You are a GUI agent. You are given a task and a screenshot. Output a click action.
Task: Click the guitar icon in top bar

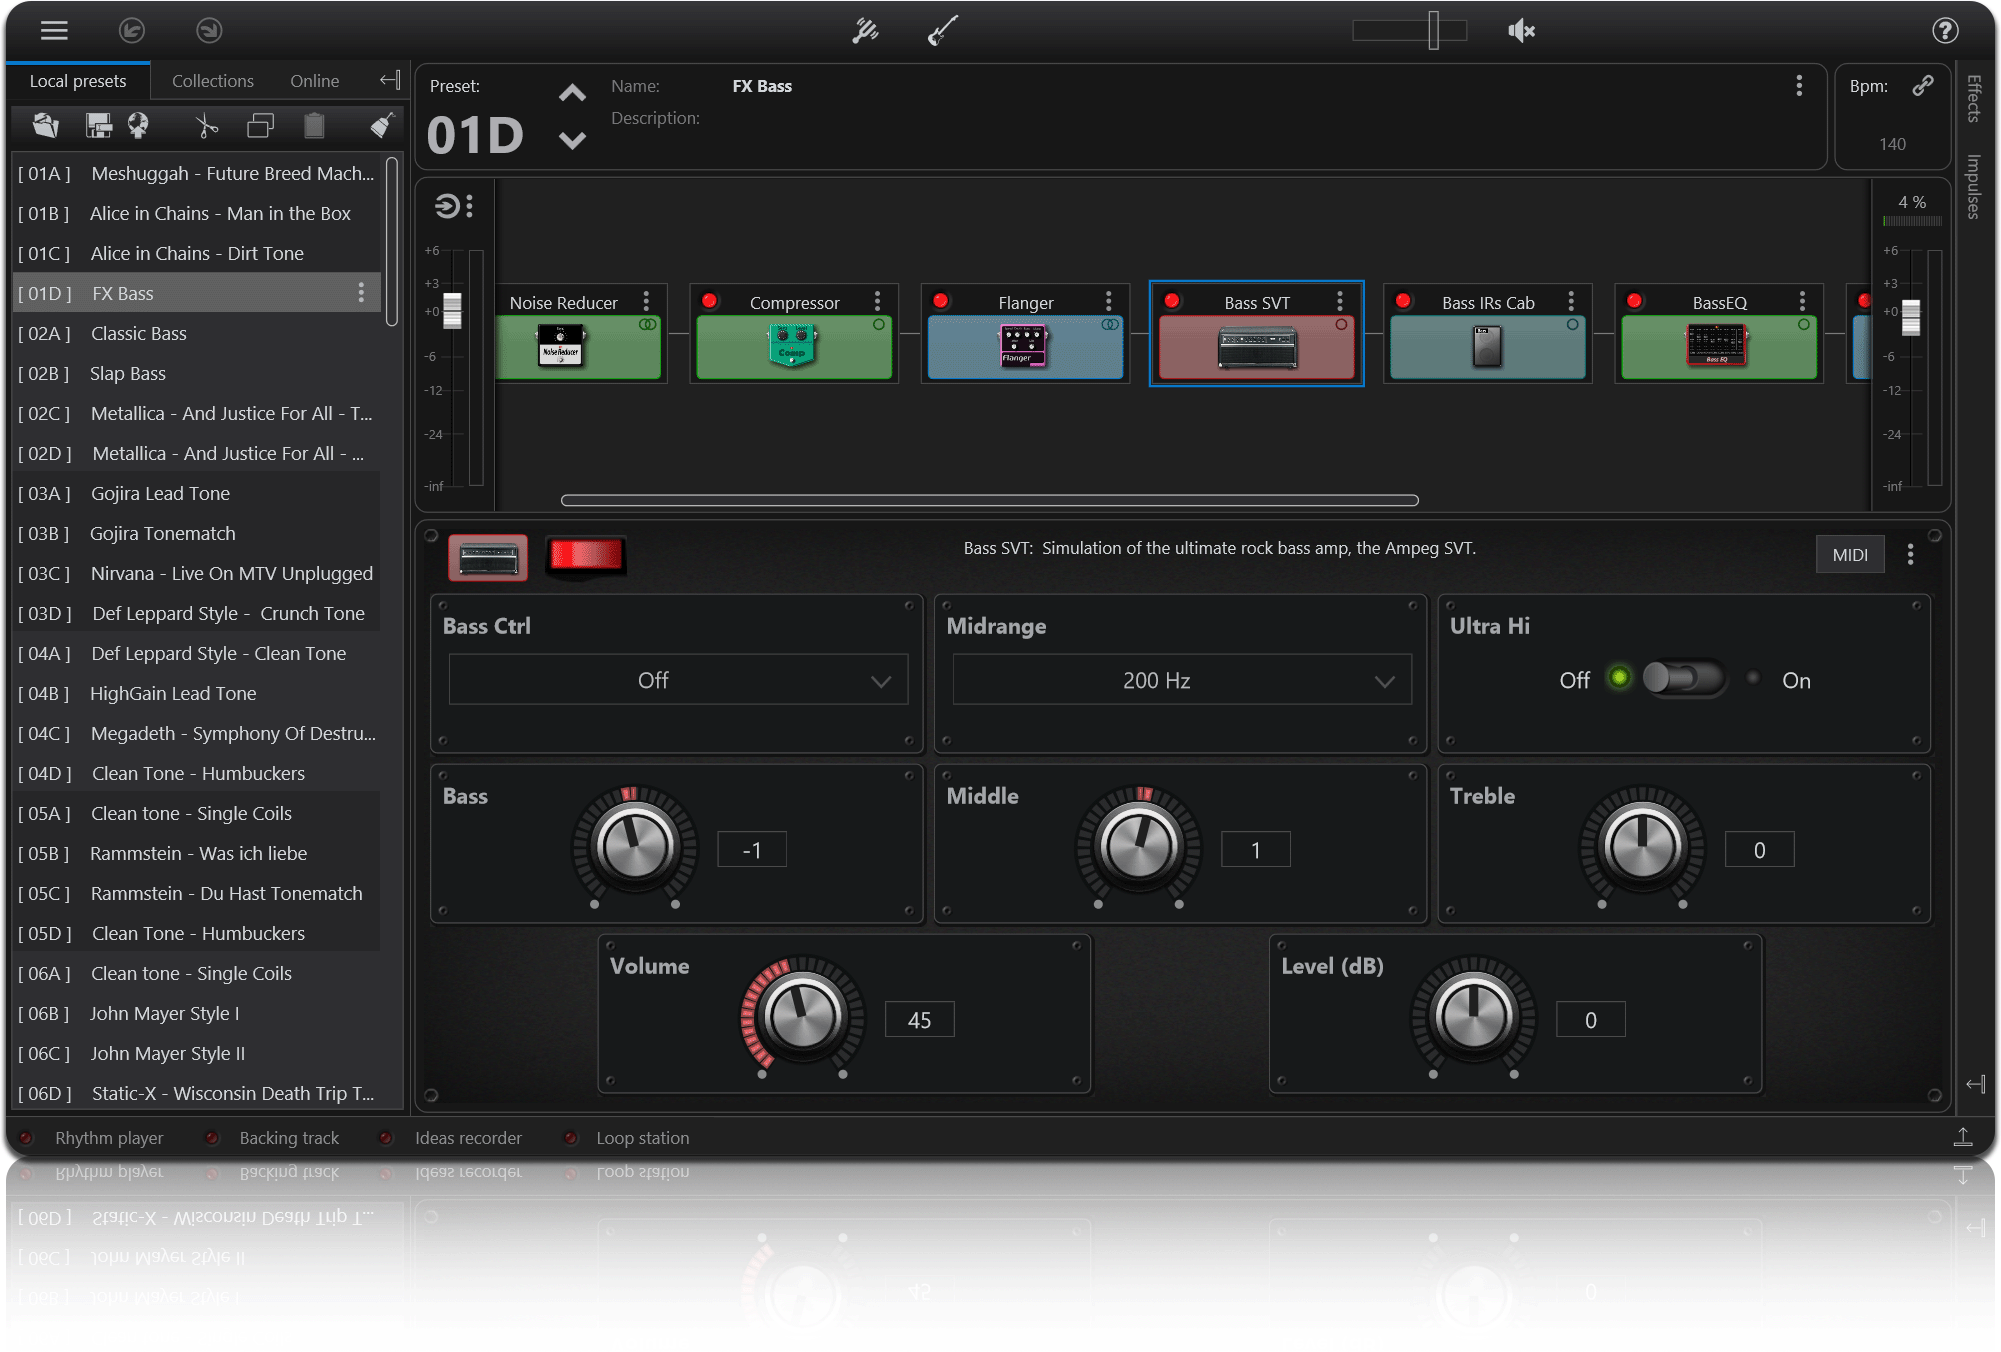pyautogui.click(x=942, y=31)
